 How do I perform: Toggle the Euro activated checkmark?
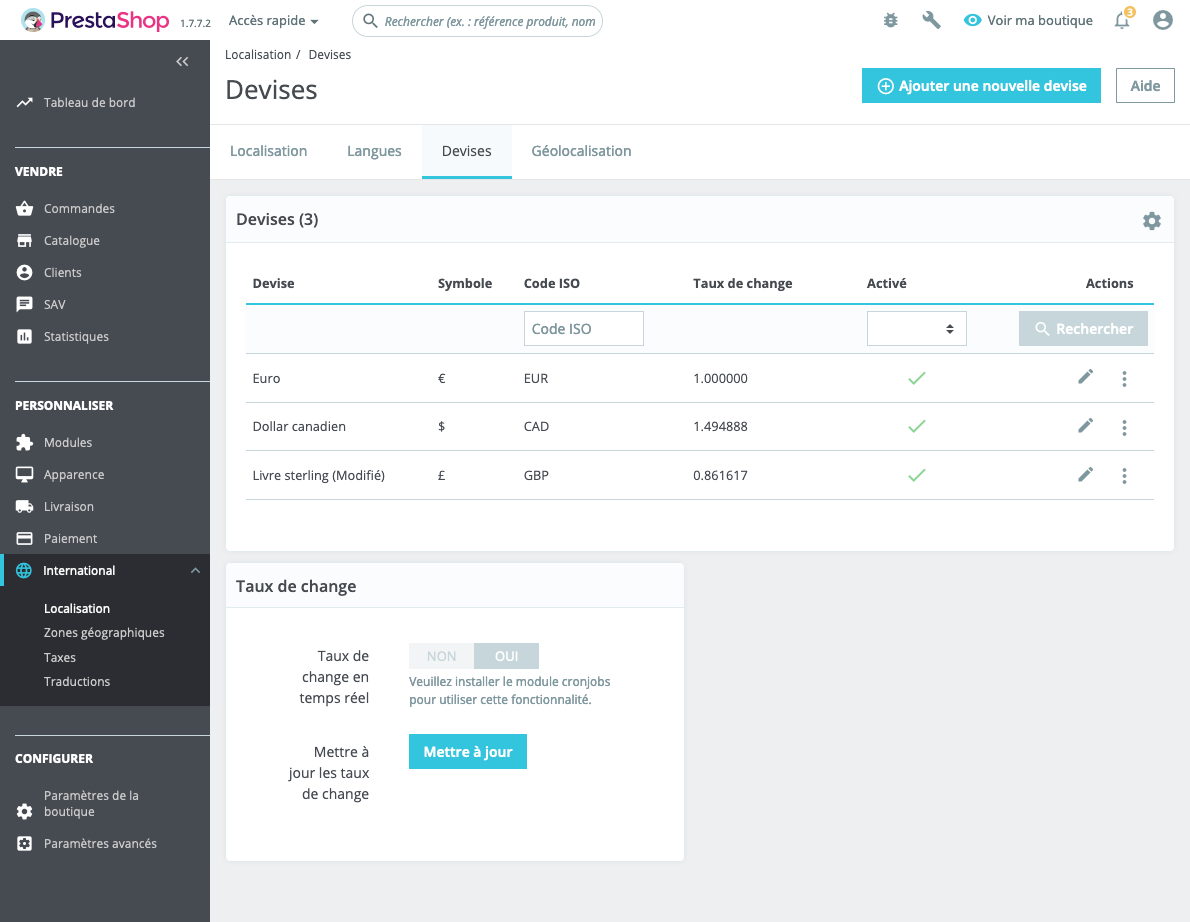tap(917, 378)
